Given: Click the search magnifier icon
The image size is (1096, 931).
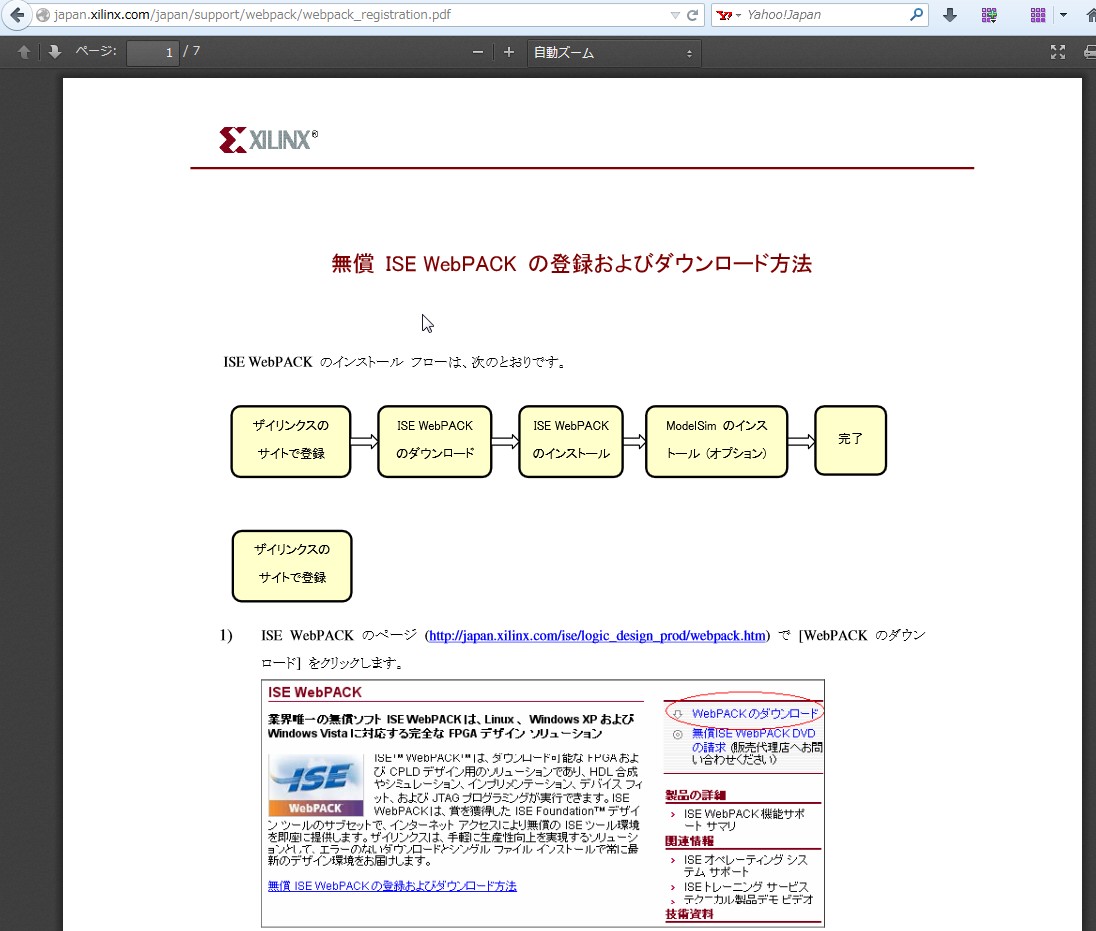Looking at the screenshot, I should 916,15.
